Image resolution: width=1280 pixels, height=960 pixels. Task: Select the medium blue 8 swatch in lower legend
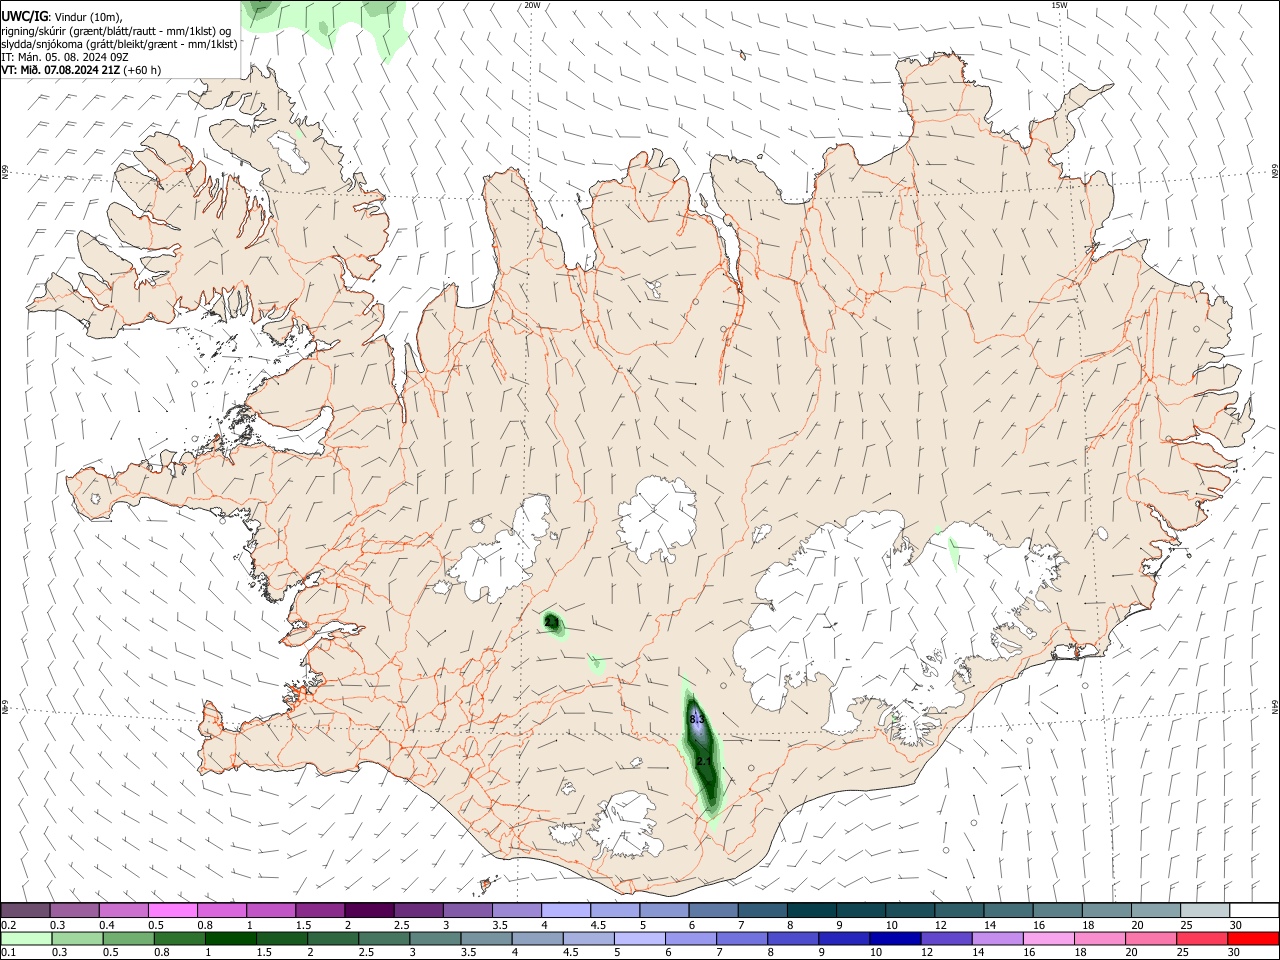click(793, 939)
